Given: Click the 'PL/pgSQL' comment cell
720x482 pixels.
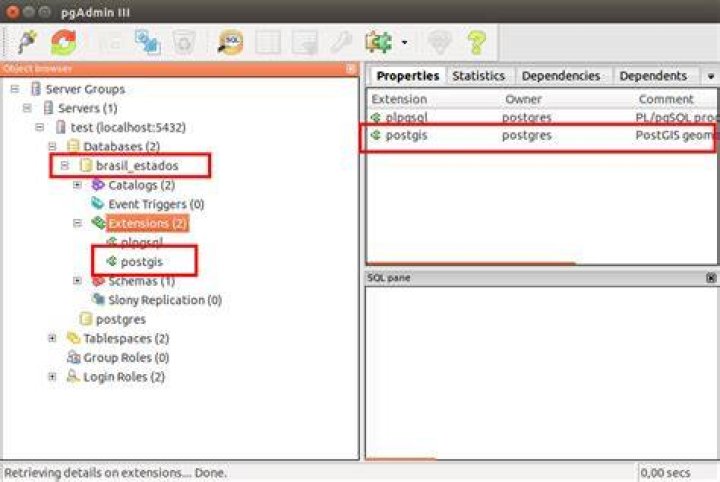Looking at the screenshot, I should (675, 118).
